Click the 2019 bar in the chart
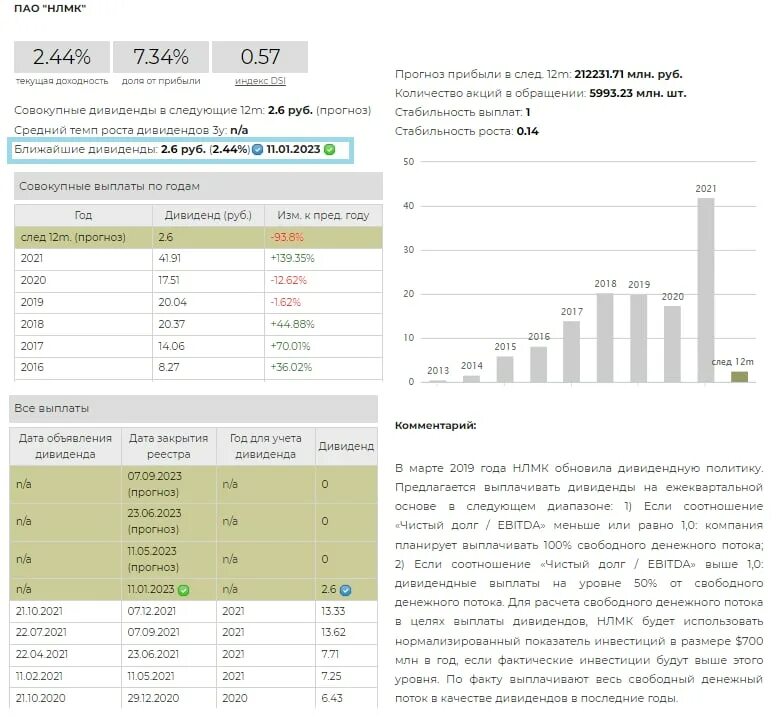This screenshot has height=718, width=780. pos(639,338)
